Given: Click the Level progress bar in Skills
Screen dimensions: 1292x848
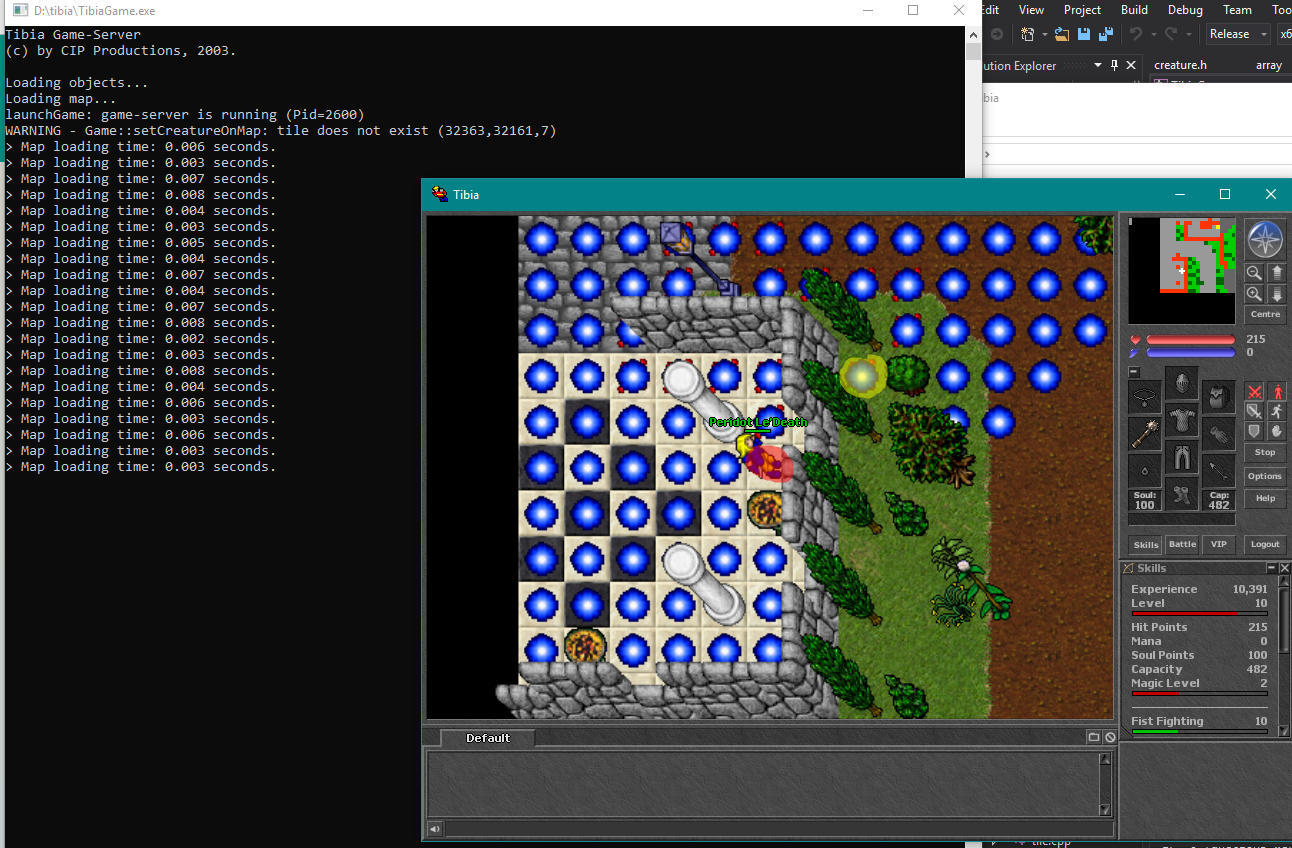Looking at the screenshot, I should click(1199, 613).
